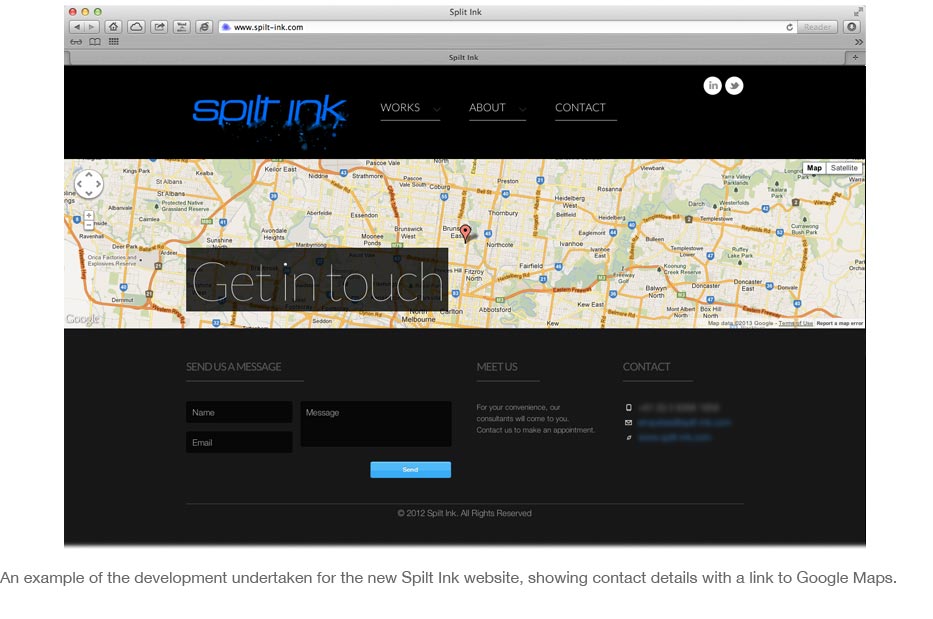
Task: Open the Home page toolbar button
Action: [114, 27]
